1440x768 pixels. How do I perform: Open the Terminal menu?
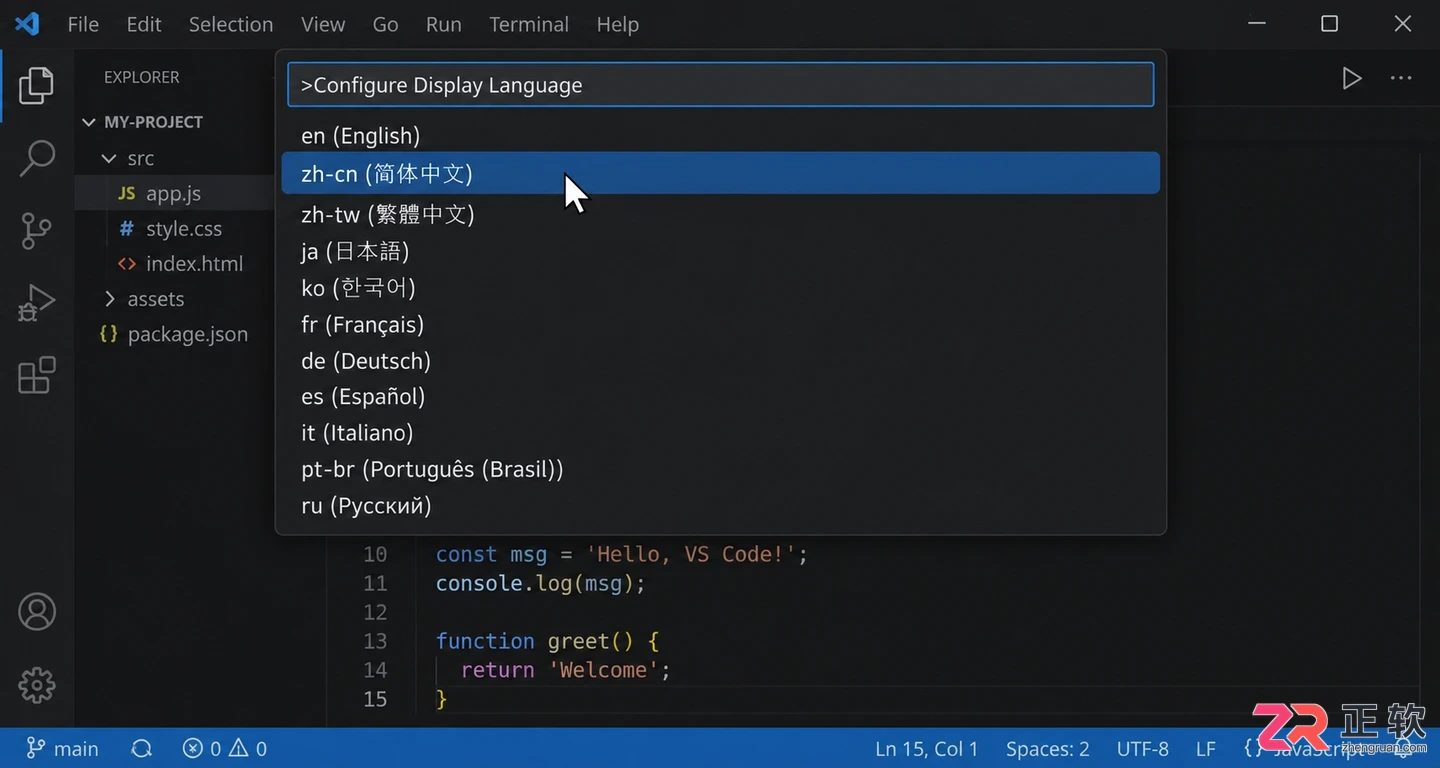click(x=529, y=24)
